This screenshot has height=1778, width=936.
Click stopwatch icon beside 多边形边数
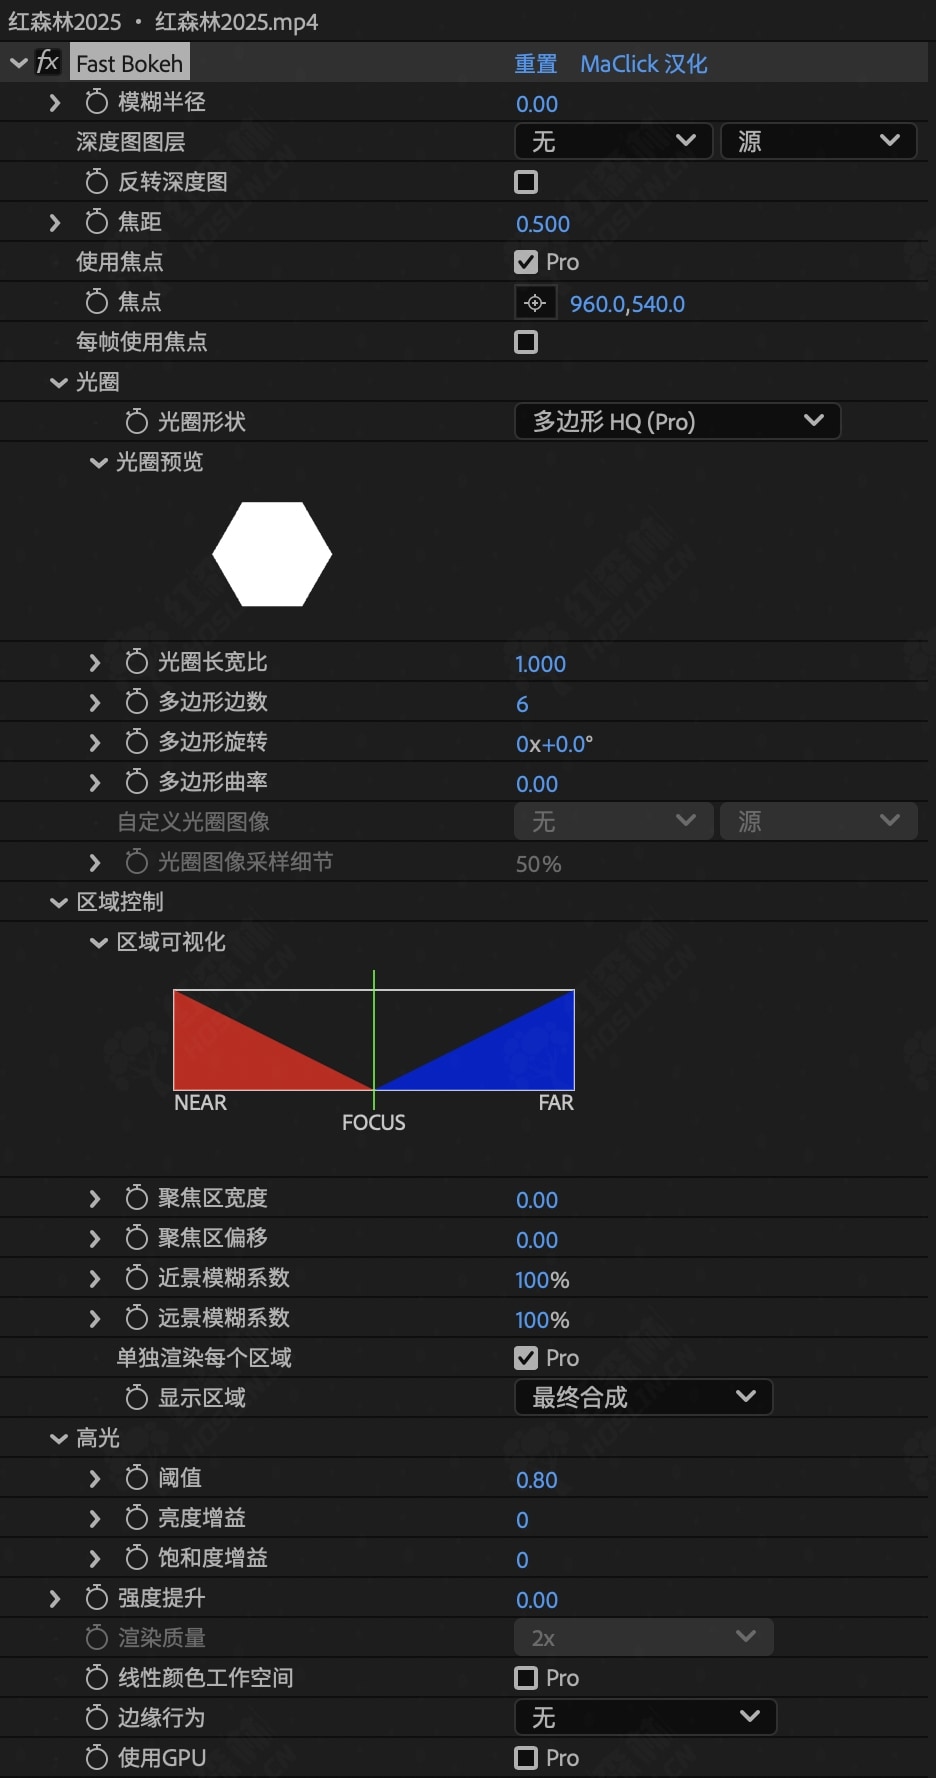136,702
